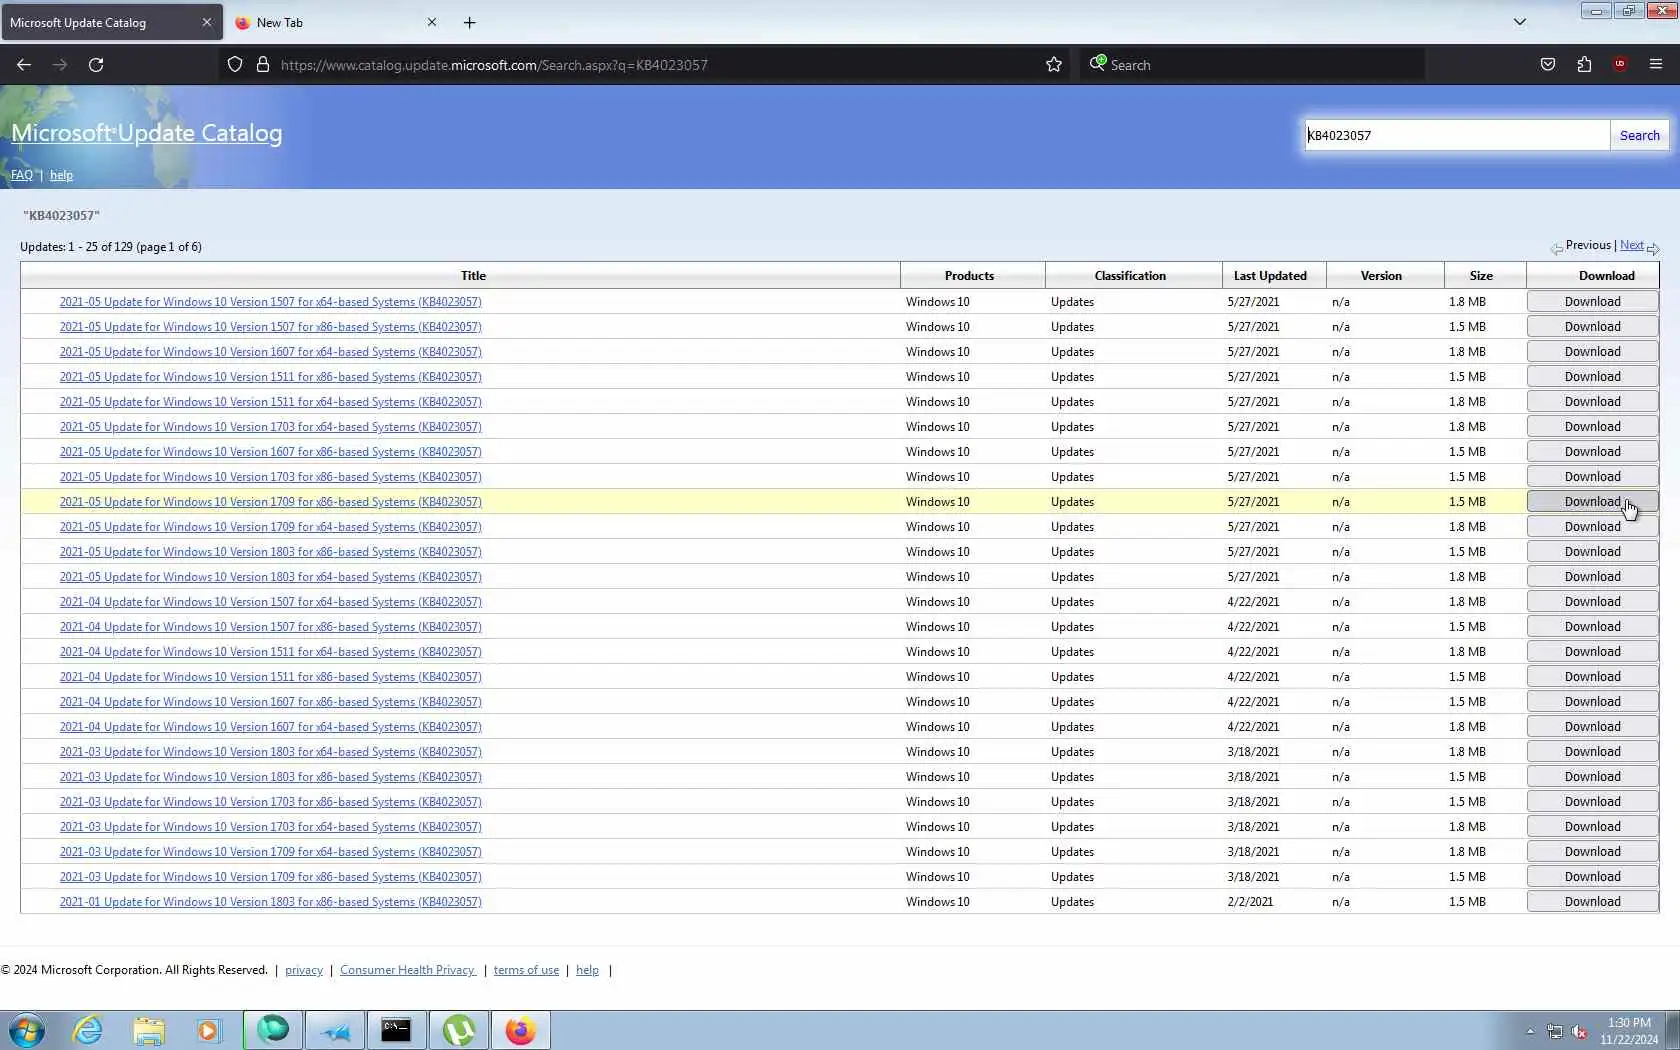
Task: Click the catalog search field containing KB4023057
Action: [x=1457, y=135]
